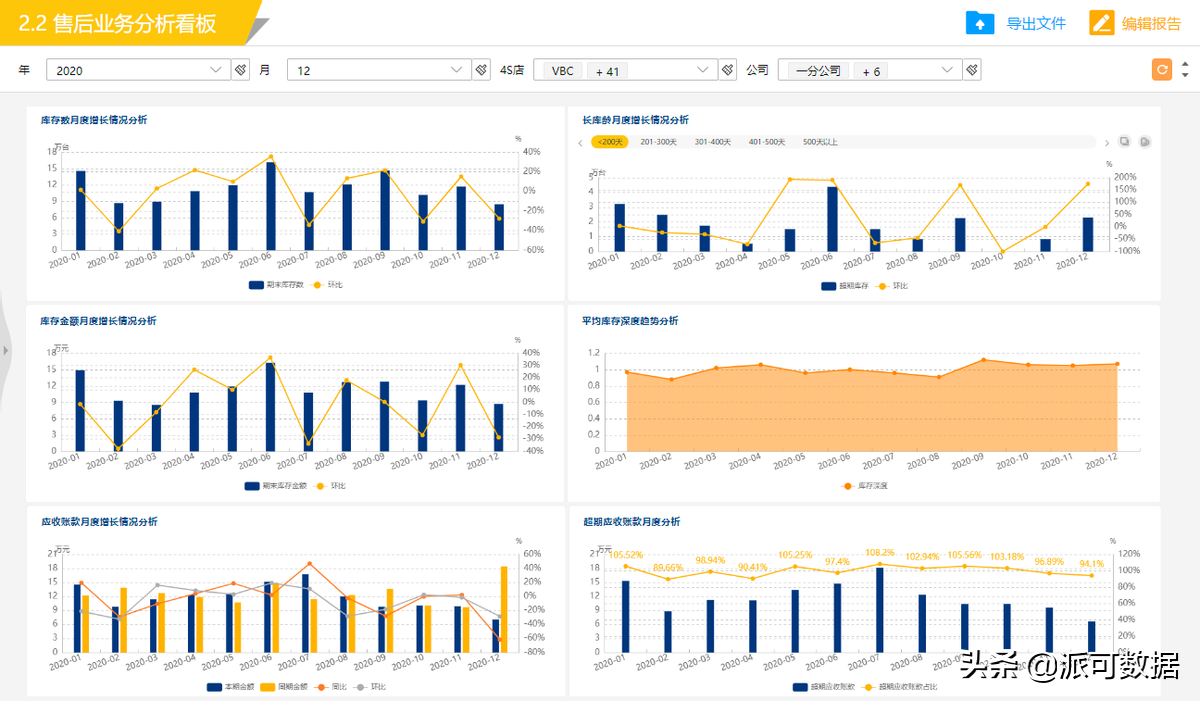This screenshot has height=701, width=1200.
Task: Click the 97.4% data label
Action: pos(837,561)
